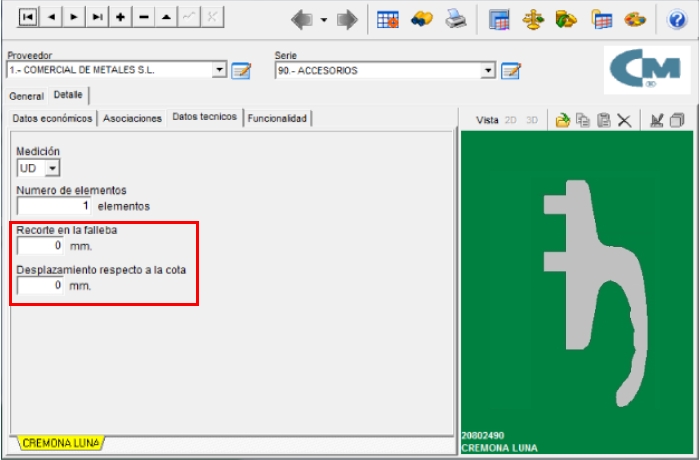Open the table grid view icon
The height and width of the screenshot is (460, 700).
click(x=388, y=20)
